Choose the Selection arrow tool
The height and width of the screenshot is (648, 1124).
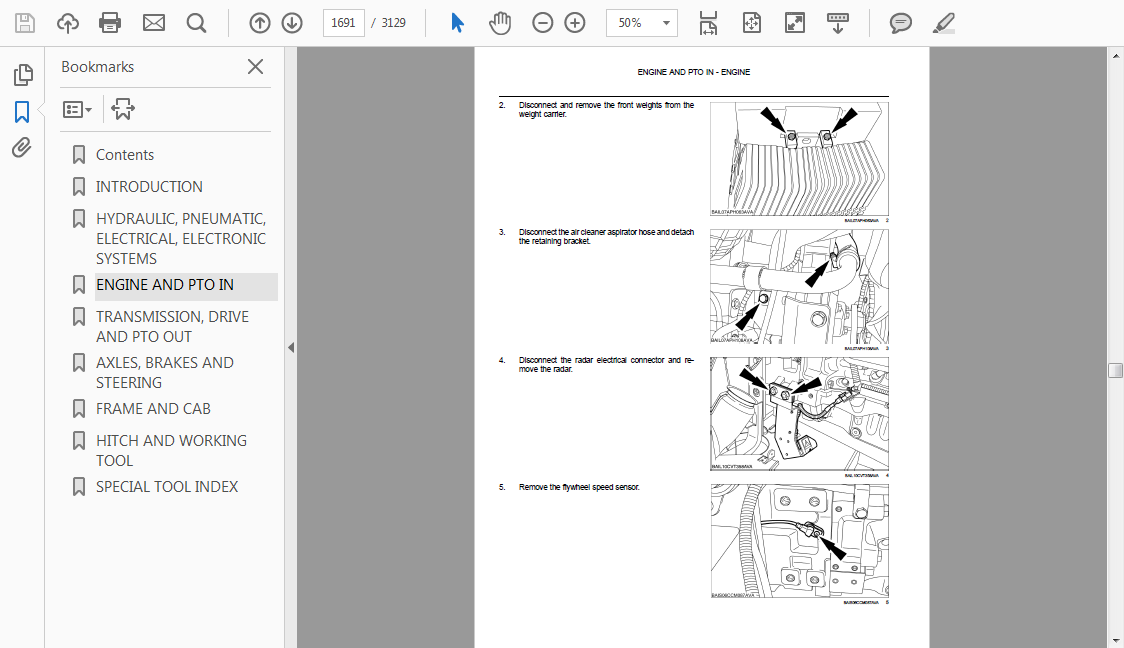point(457,23)
